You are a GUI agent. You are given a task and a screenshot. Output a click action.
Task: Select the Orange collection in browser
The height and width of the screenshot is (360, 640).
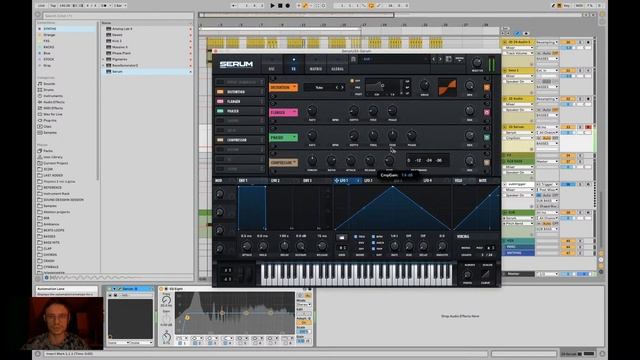pos(49,35)
